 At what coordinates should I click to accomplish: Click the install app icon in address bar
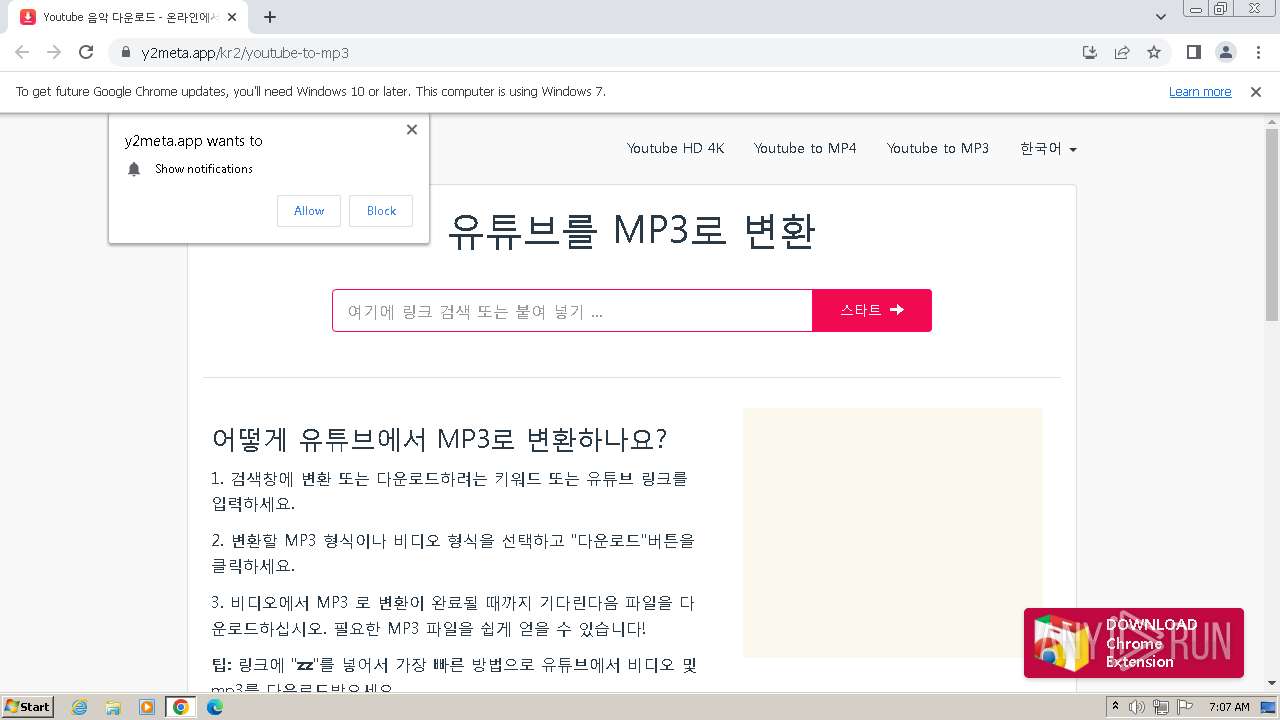(x=1090, y=52)
